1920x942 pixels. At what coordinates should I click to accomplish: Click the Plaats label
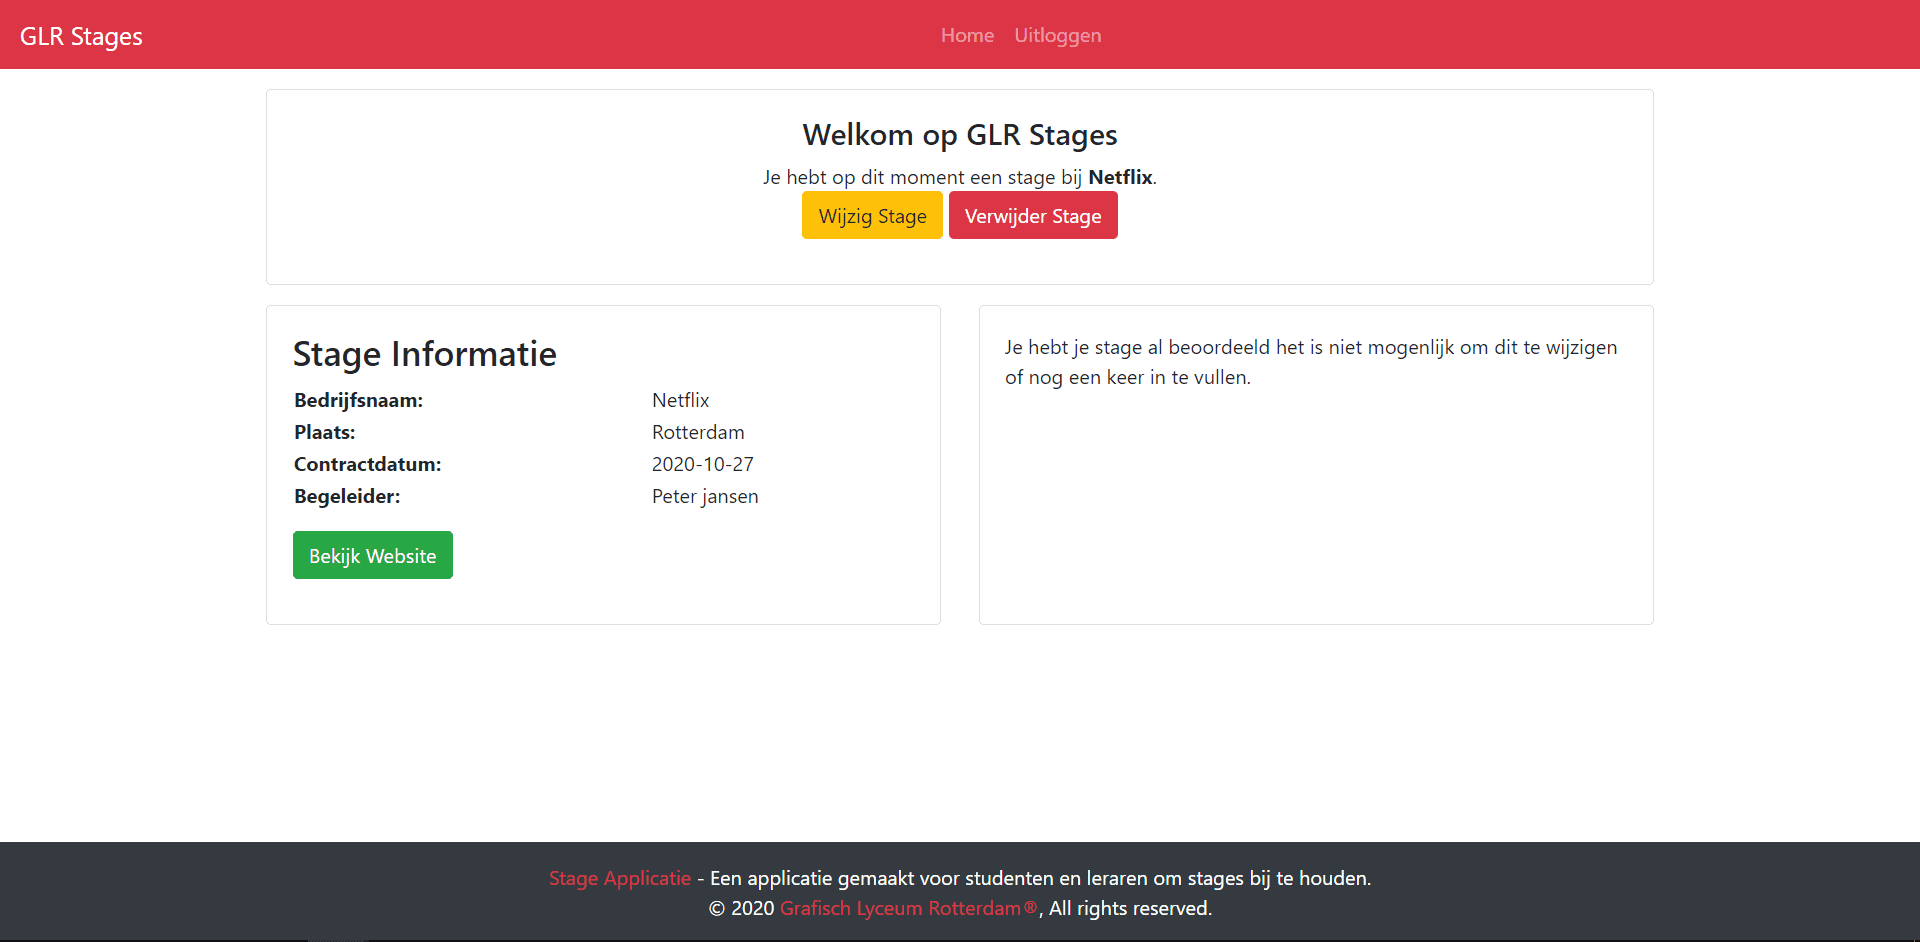[325, 432]
